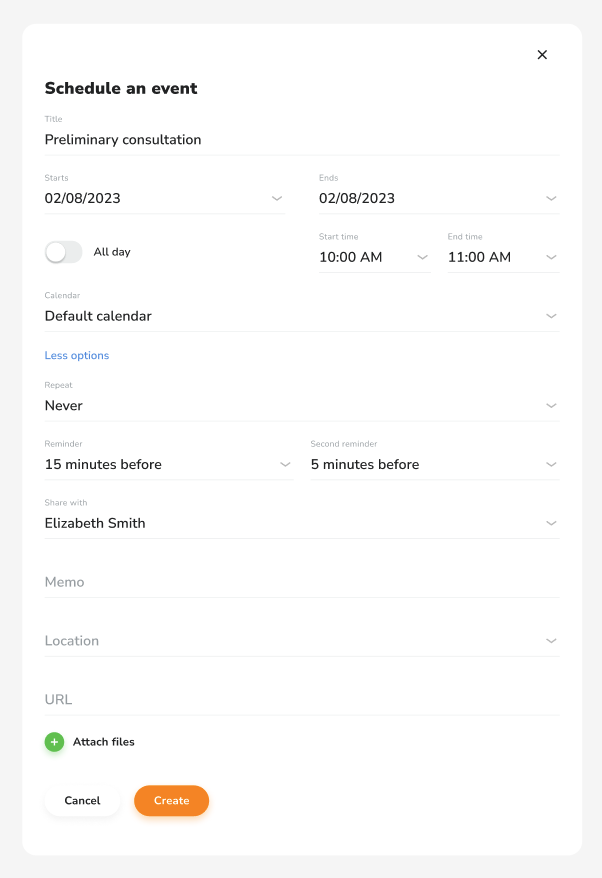Expand the Reminder 15 minutes before chevron
This screenshot has width=602, height=878.
click(285, 464)
